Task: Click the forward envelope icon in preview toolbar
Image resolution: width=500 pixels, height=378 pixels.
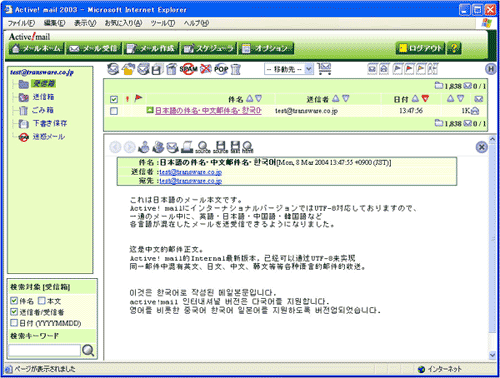Action: (172, 147)
